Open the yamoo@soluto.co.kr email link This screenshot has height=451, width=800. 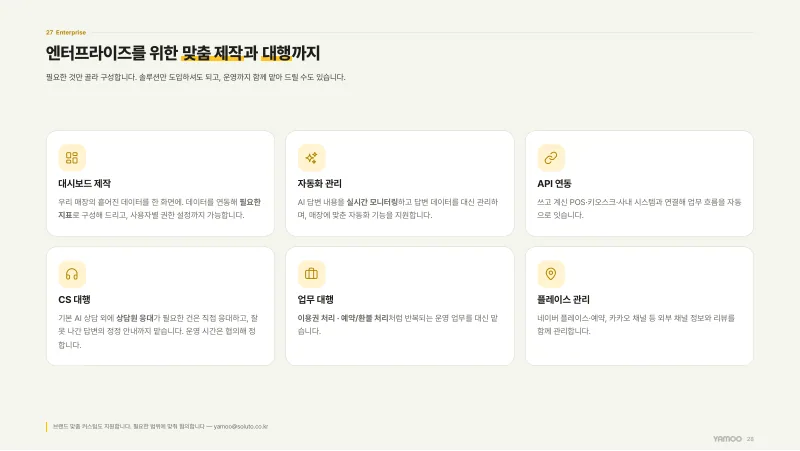coord(241,427)
